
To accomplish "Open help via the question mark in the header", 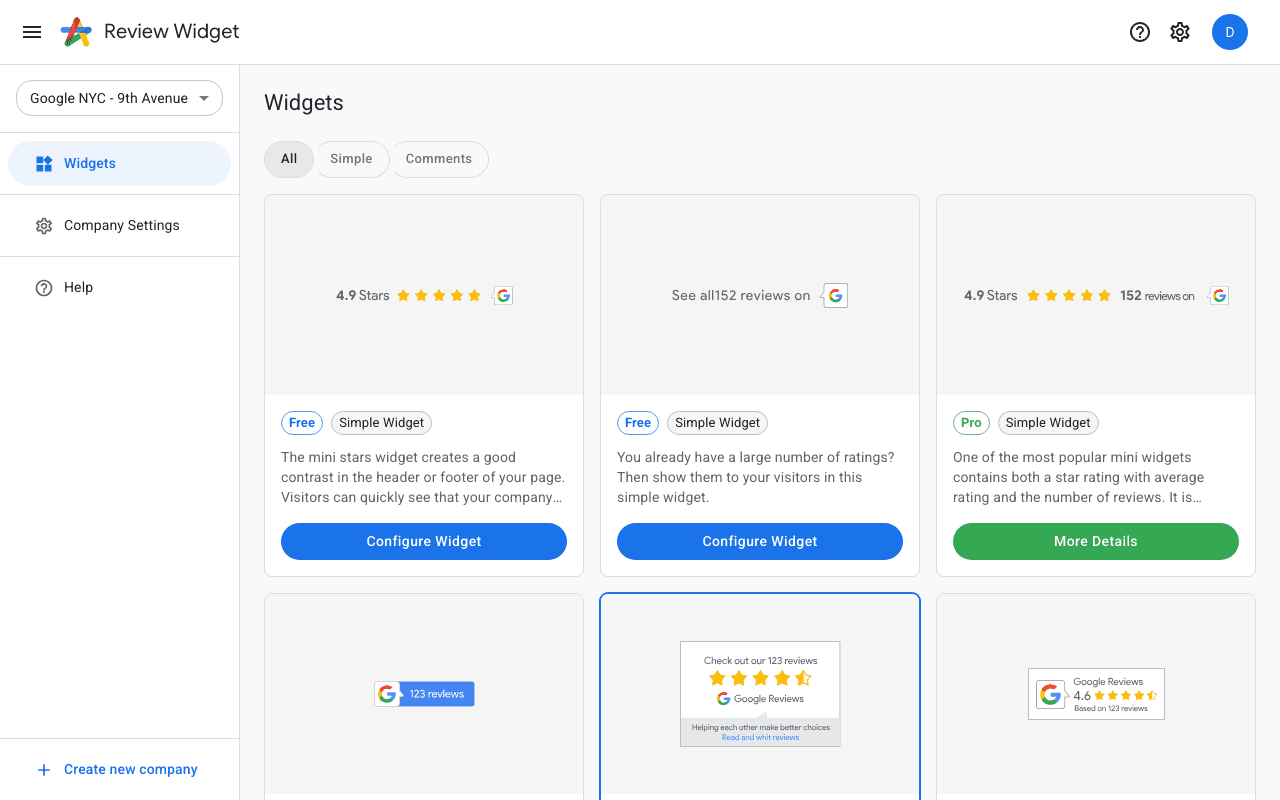I will (x=1140, y=32).
